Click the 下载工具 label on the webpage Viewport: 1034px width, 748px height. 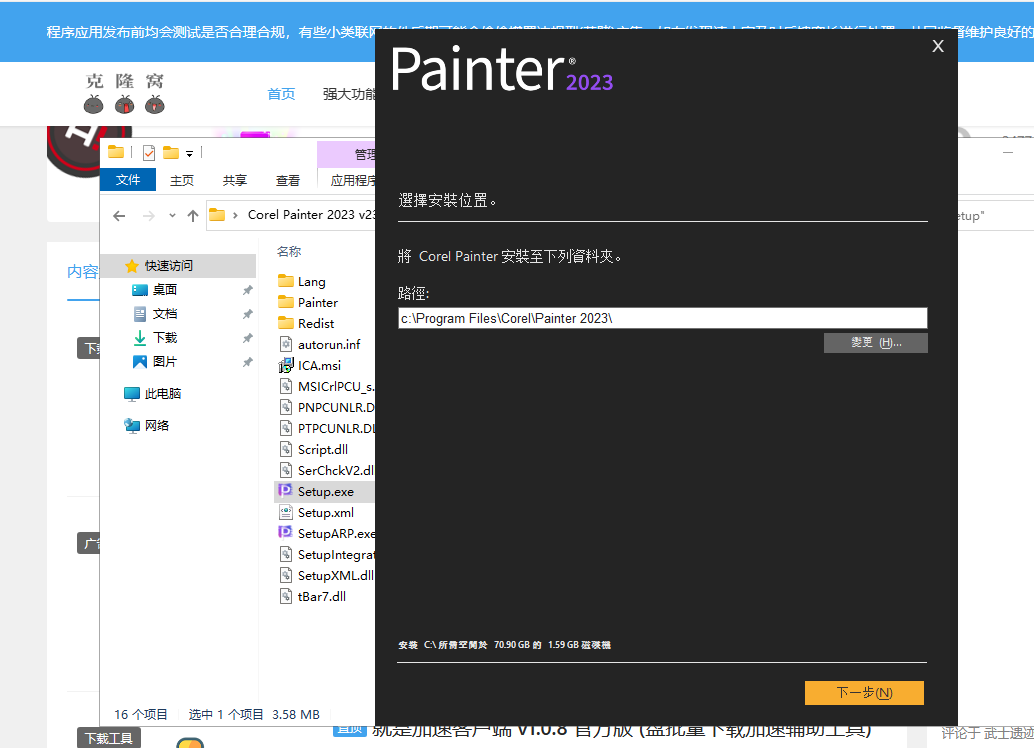109,738
